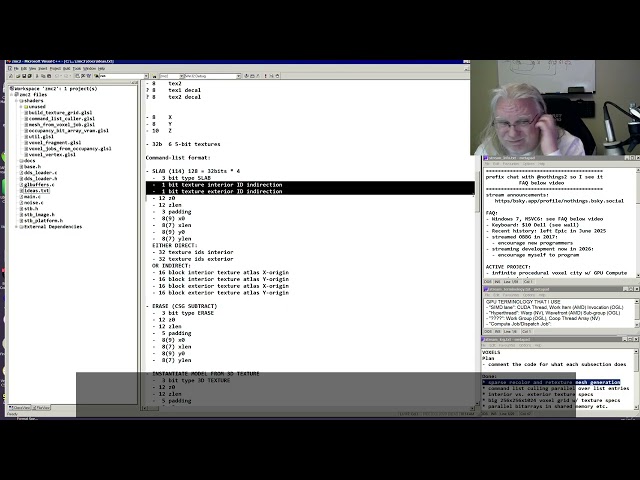Open the Project menu in Visual C++
This screenshot has height=480, width=640.
[x=55, y=69]
